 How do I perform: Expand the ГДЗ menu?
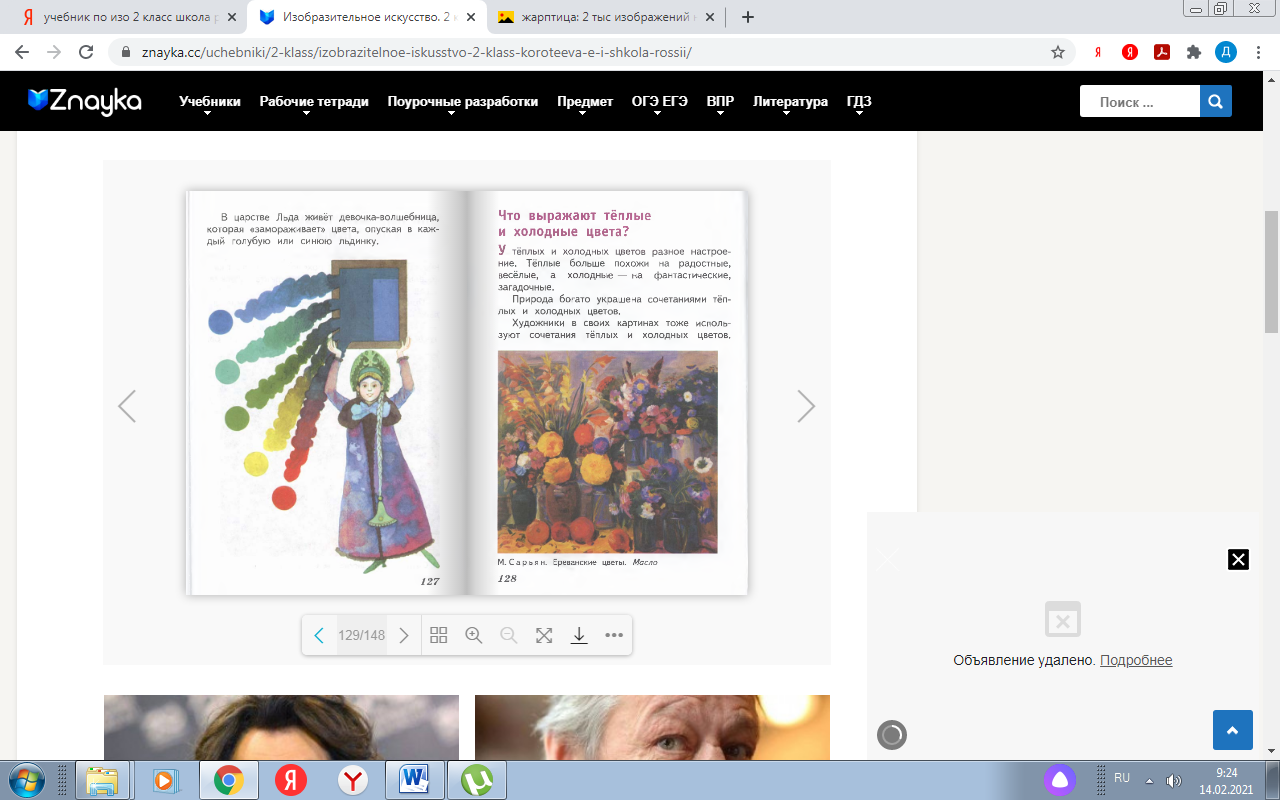pos(859,102)
